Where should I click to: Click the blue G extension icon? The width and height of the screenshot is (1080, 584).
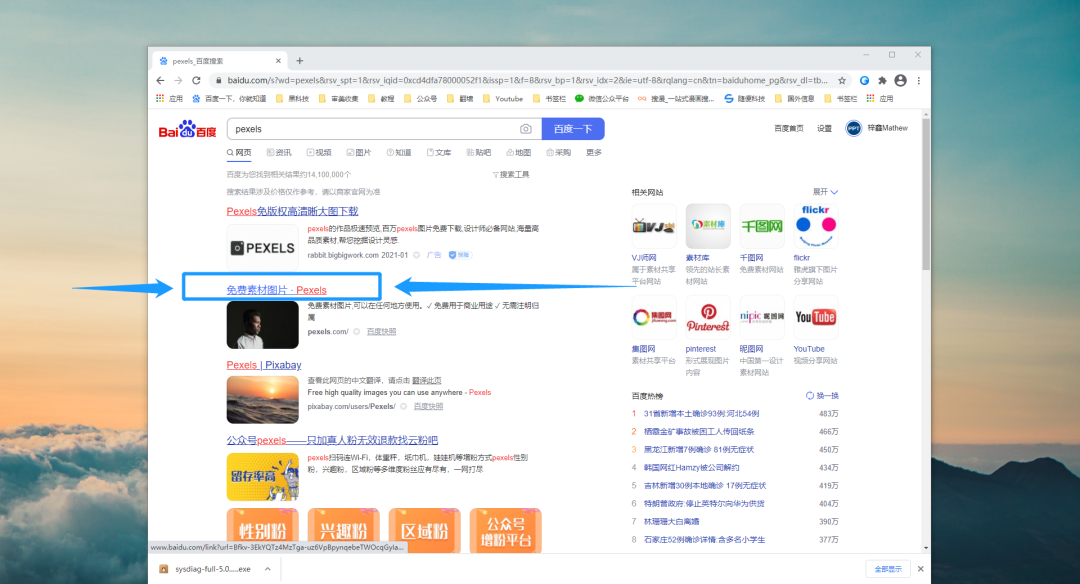(x=864, y=81)
